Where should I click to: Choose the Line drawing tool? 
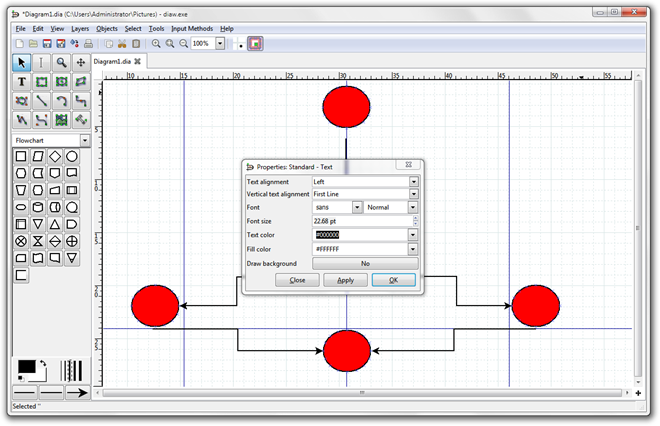(x=41, y=101)
